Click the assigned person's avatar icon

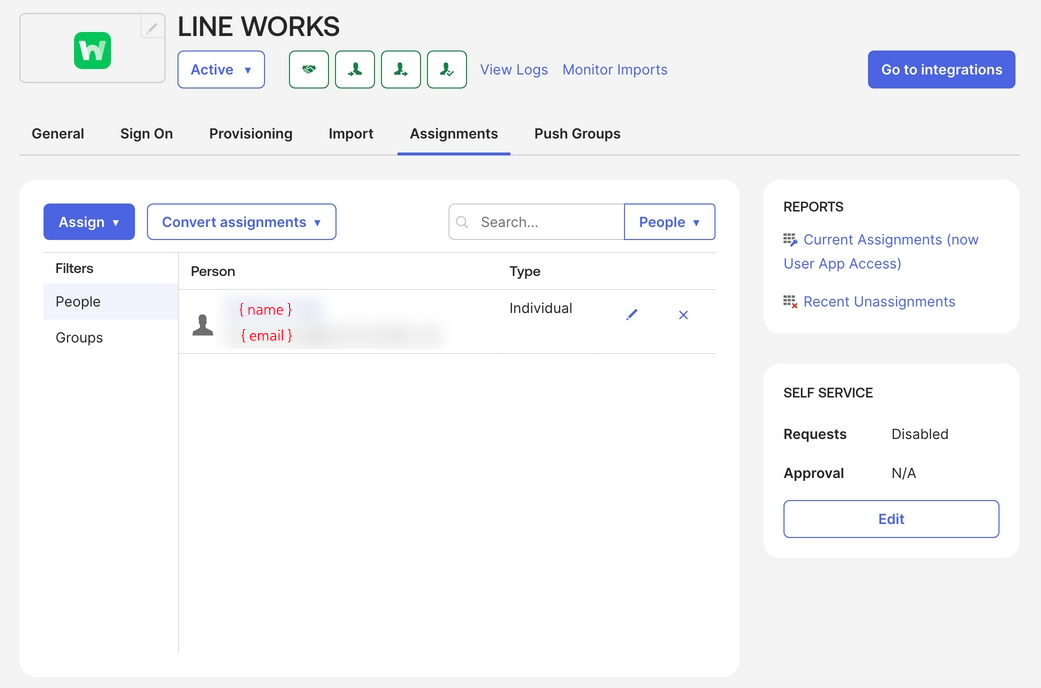coord(203,325)
